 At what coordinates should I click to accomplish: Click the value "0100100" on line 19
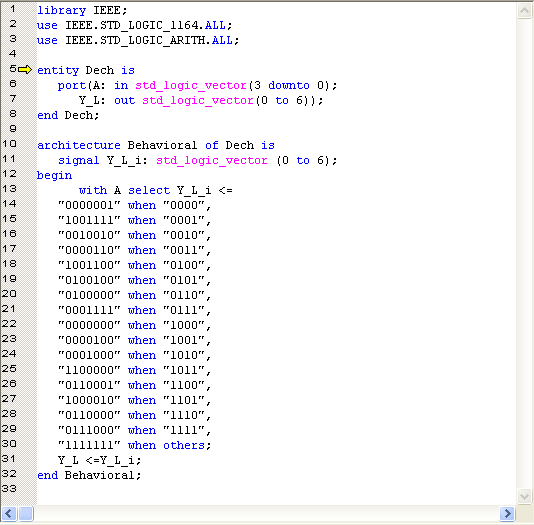(x=89, y=280)
